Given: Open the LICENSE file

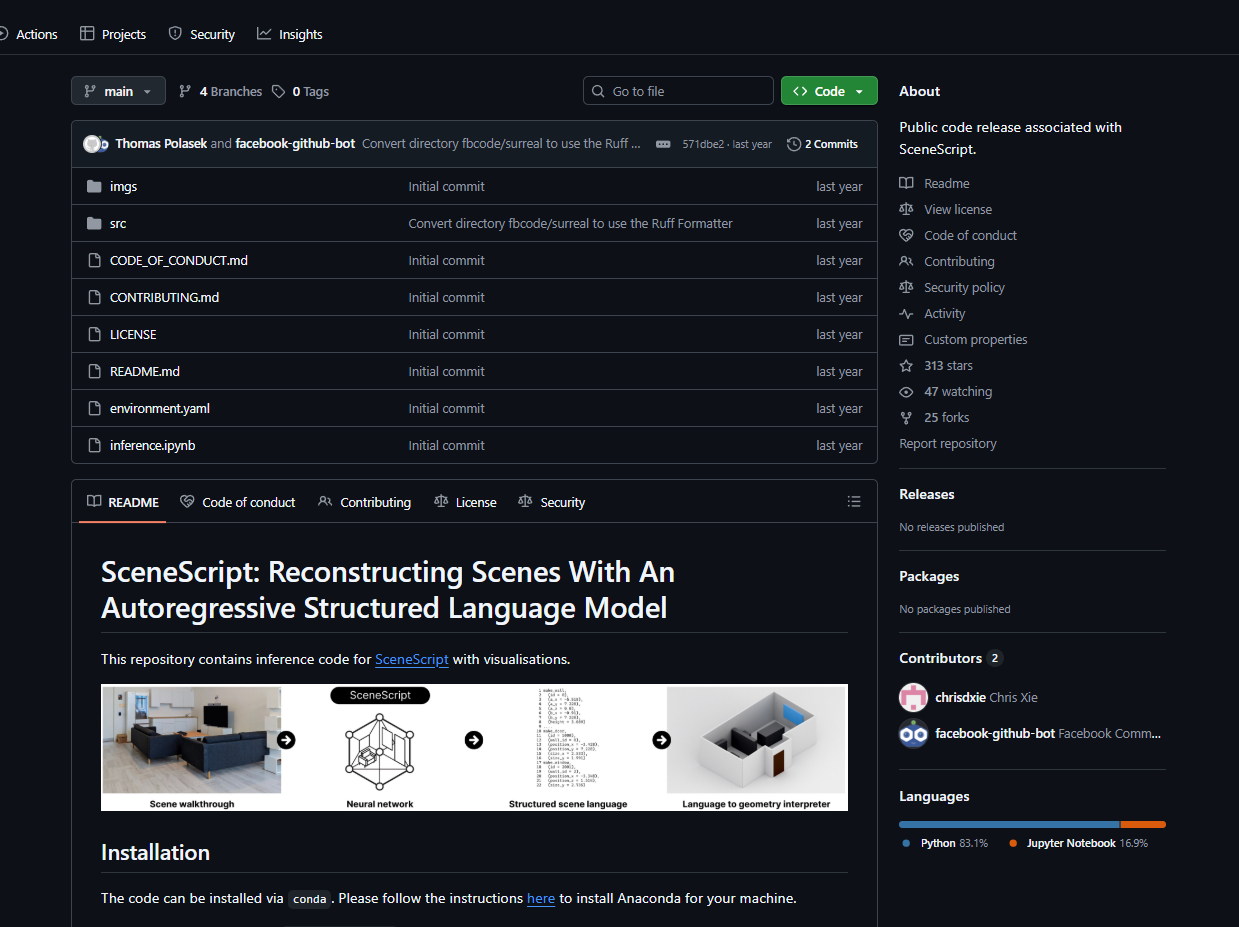Looking at the screenshot, I should pyautogui.click(x=133, y=334).
